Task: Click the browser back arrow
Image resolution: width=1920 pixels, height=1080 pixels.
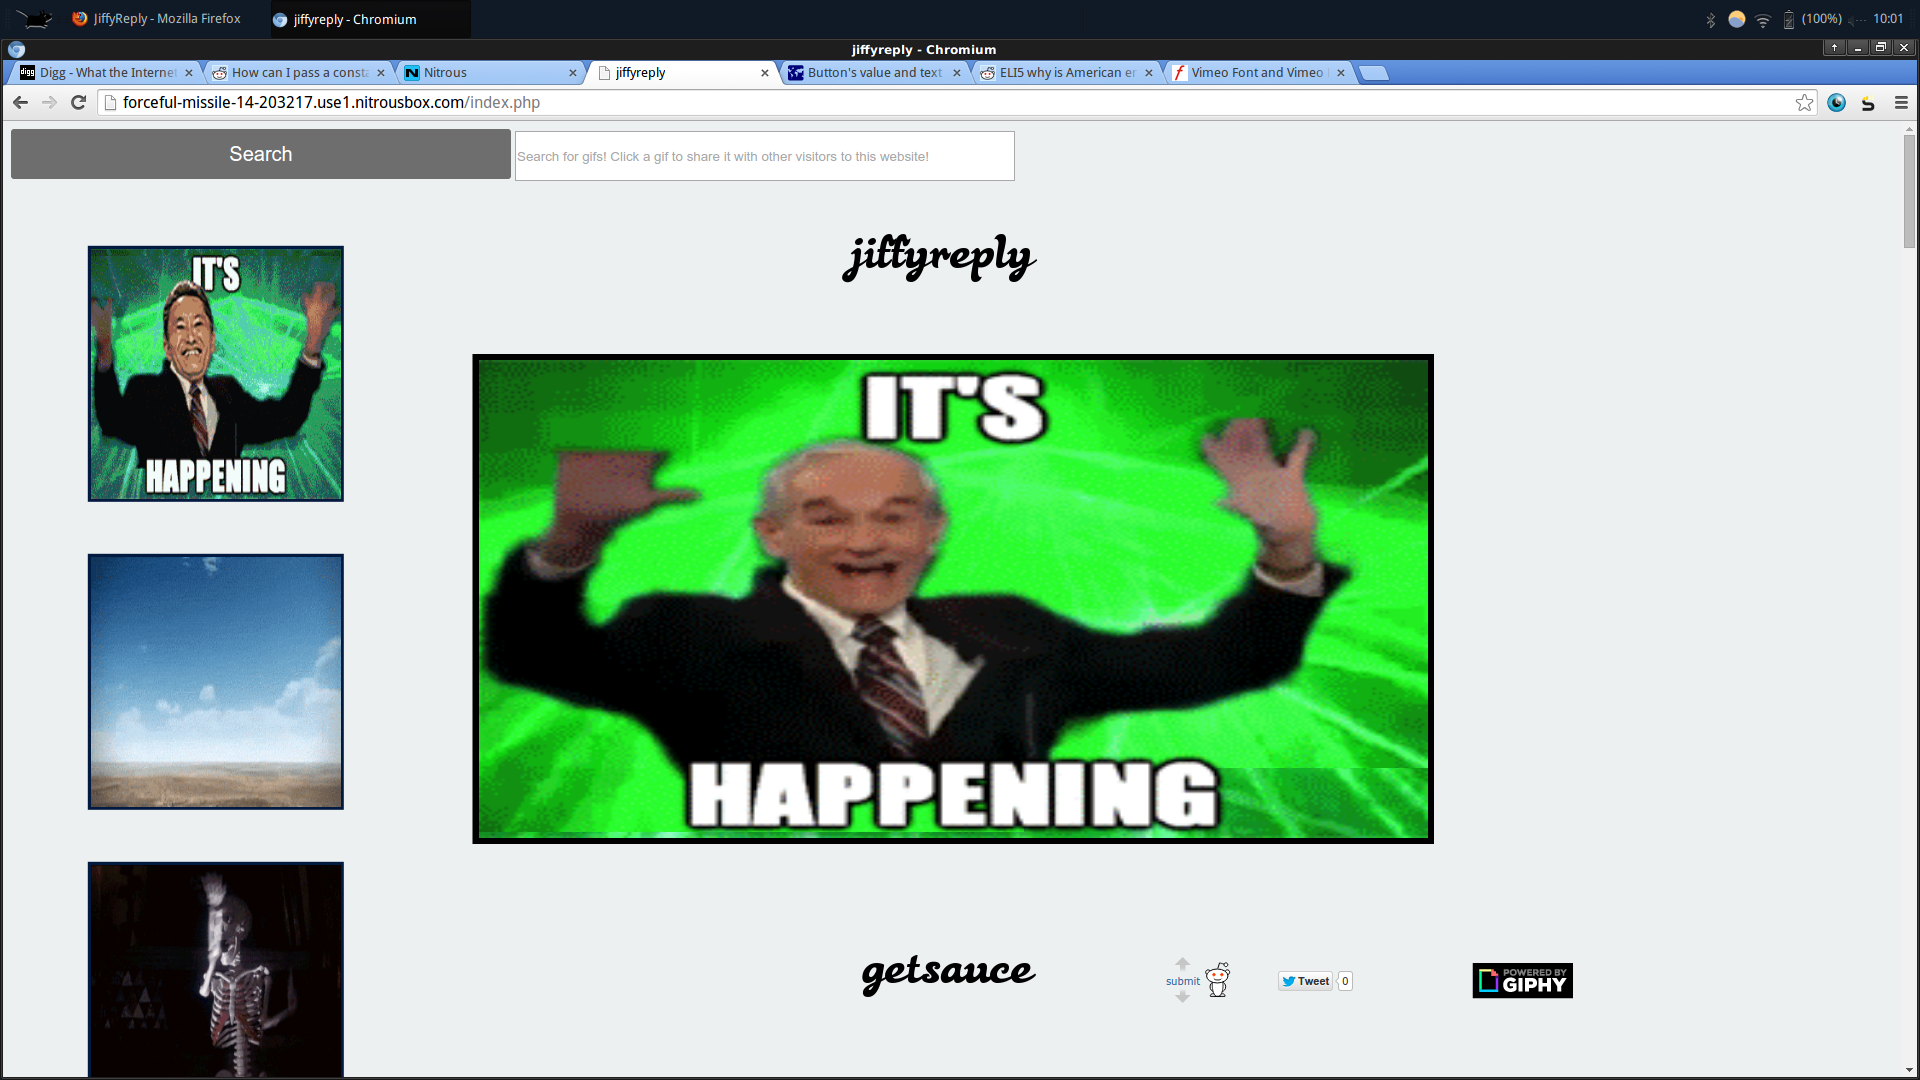Action: click(x=20, y=103)
